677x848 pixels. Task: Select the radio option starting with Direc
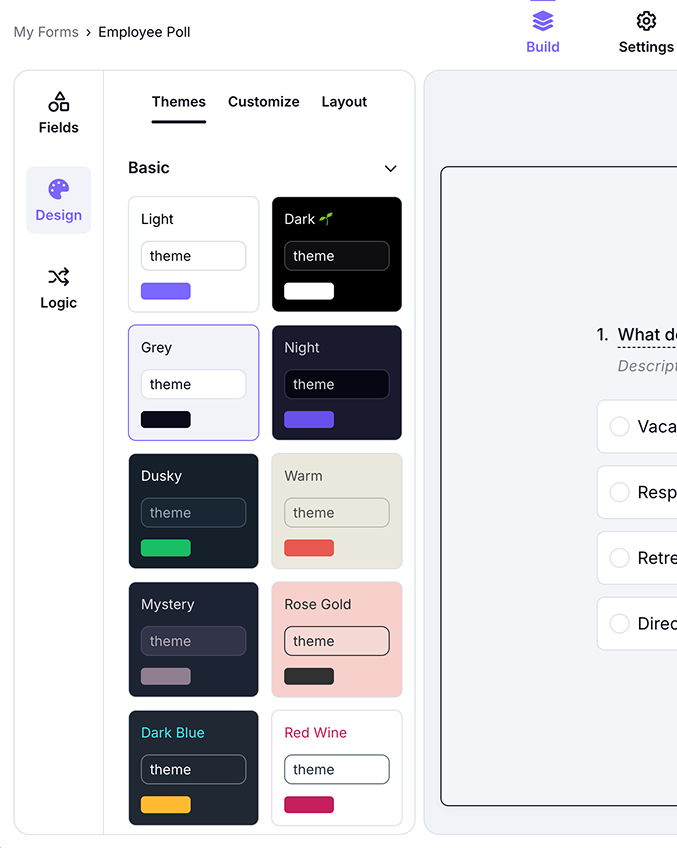tap(620, 623)
